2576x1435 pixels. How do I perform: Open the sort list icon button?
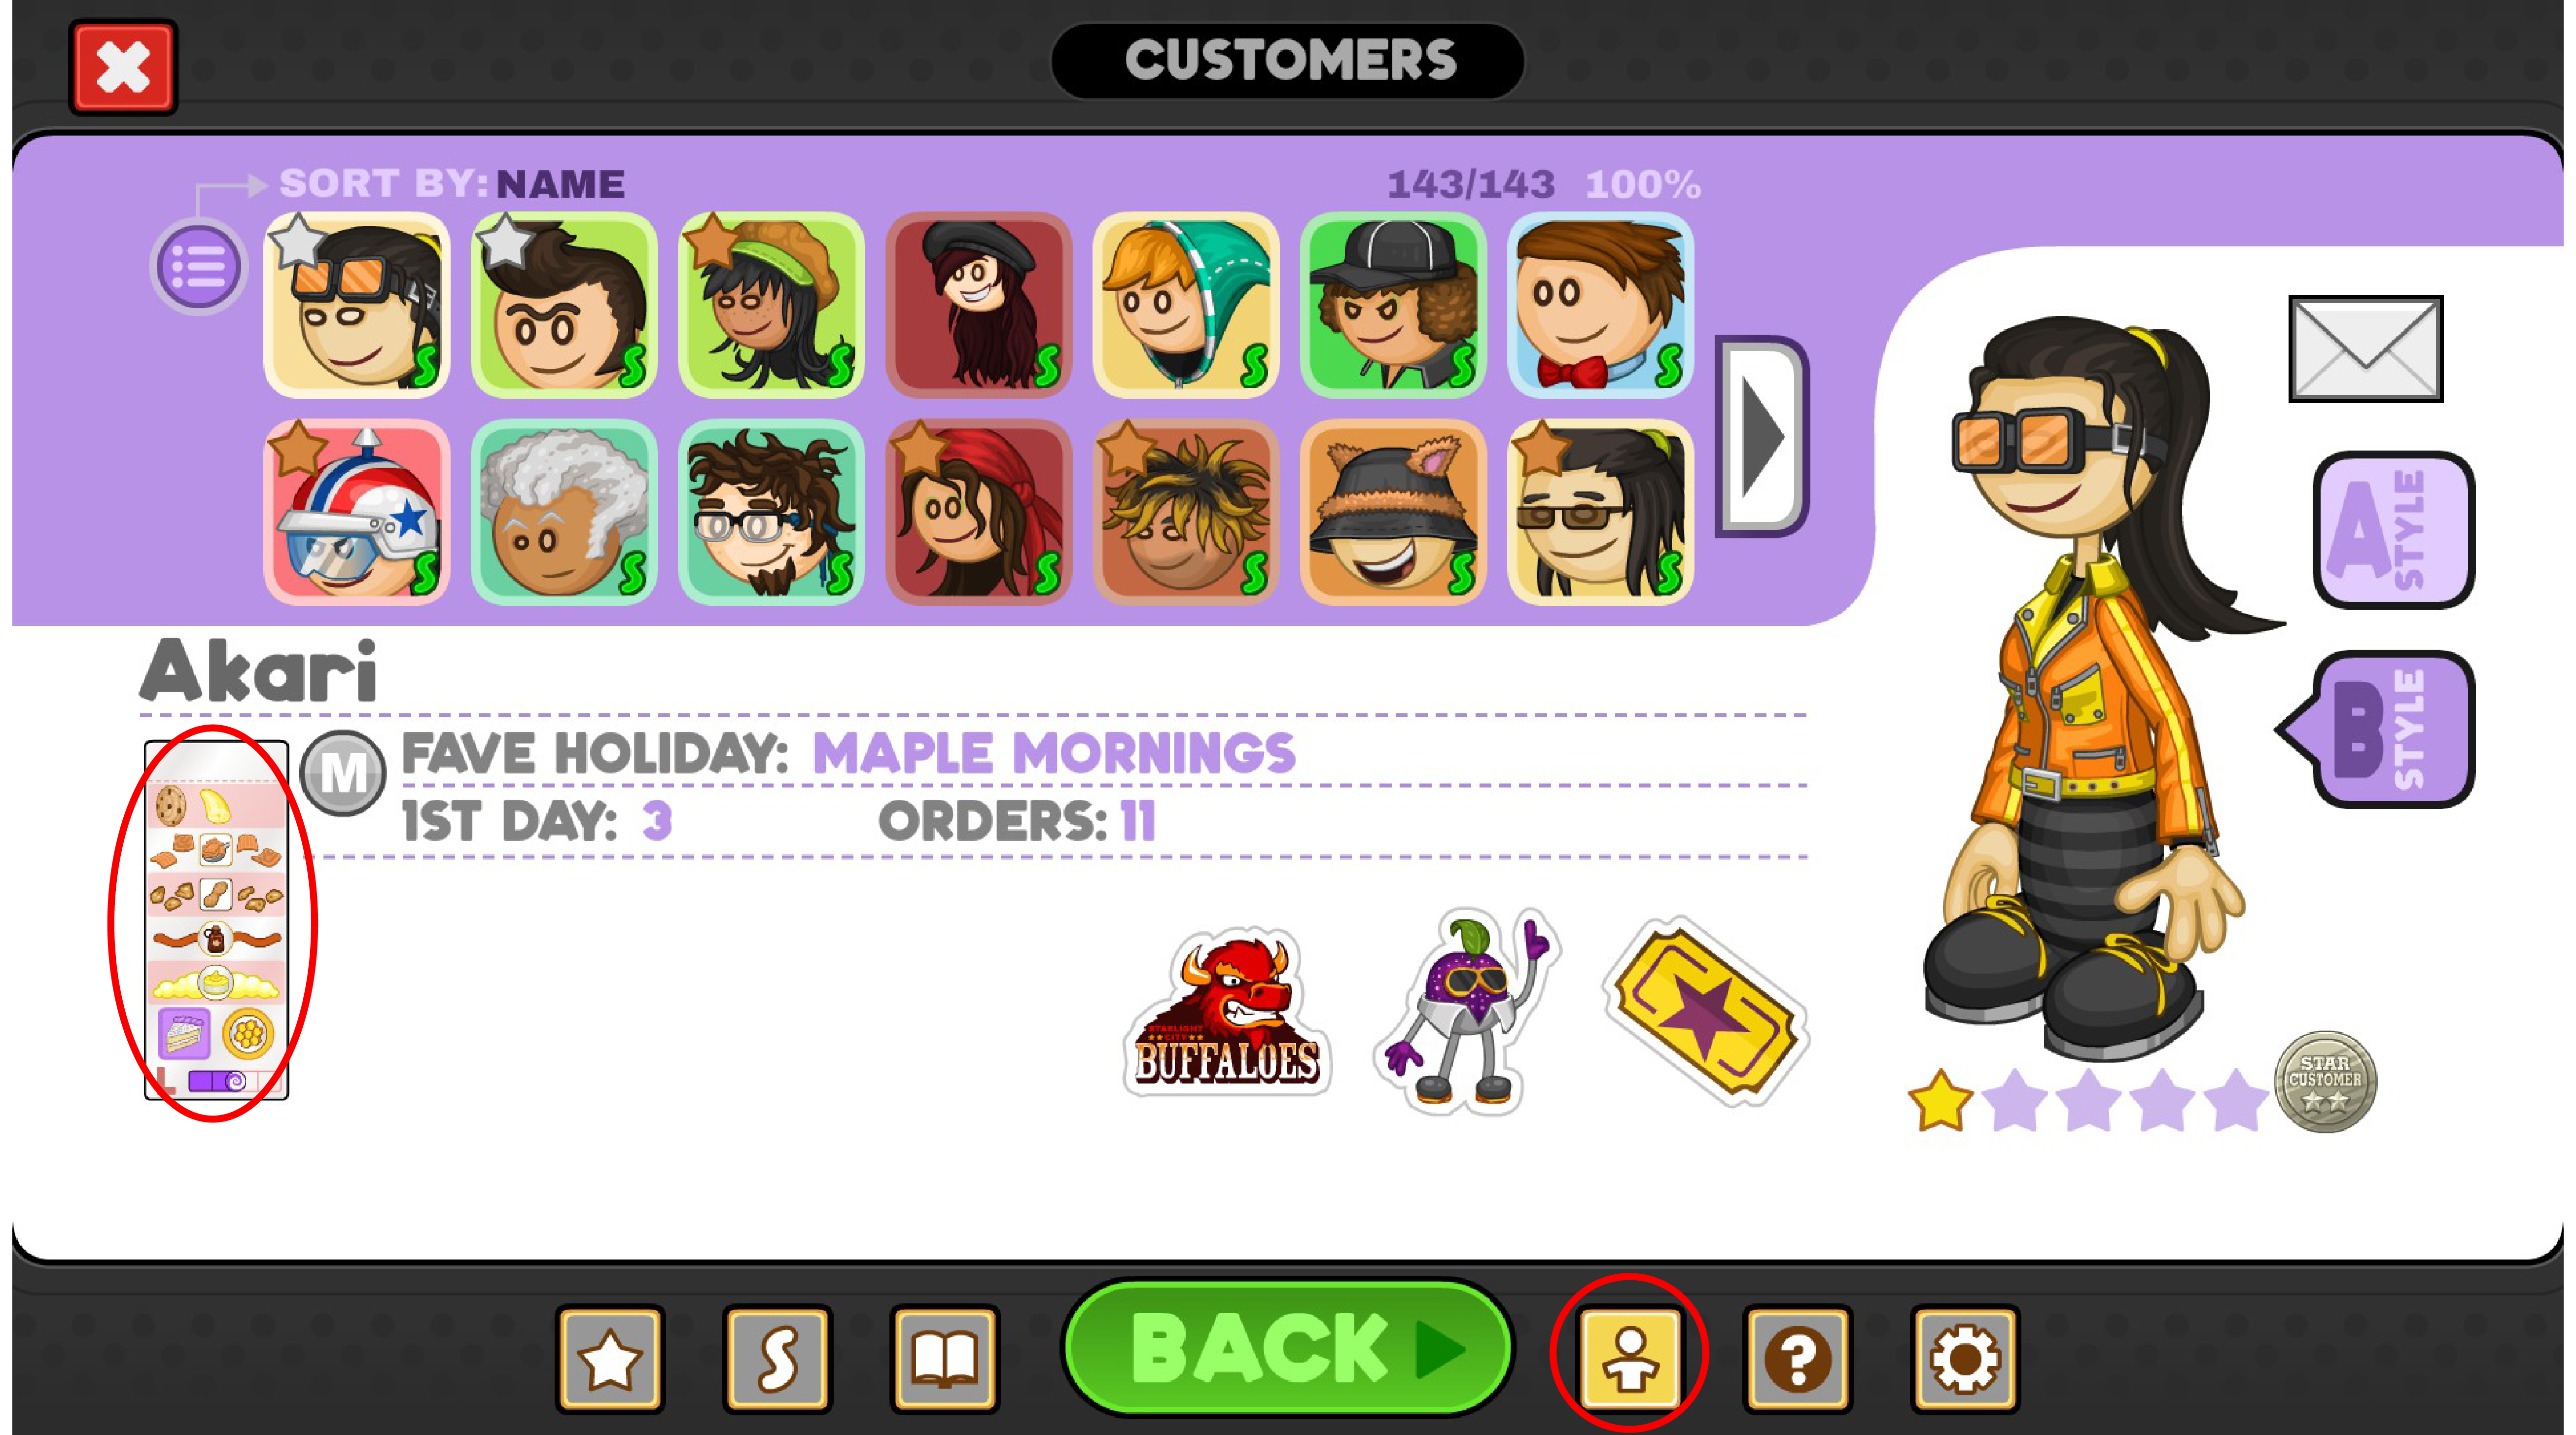click(x=198, y=266)
